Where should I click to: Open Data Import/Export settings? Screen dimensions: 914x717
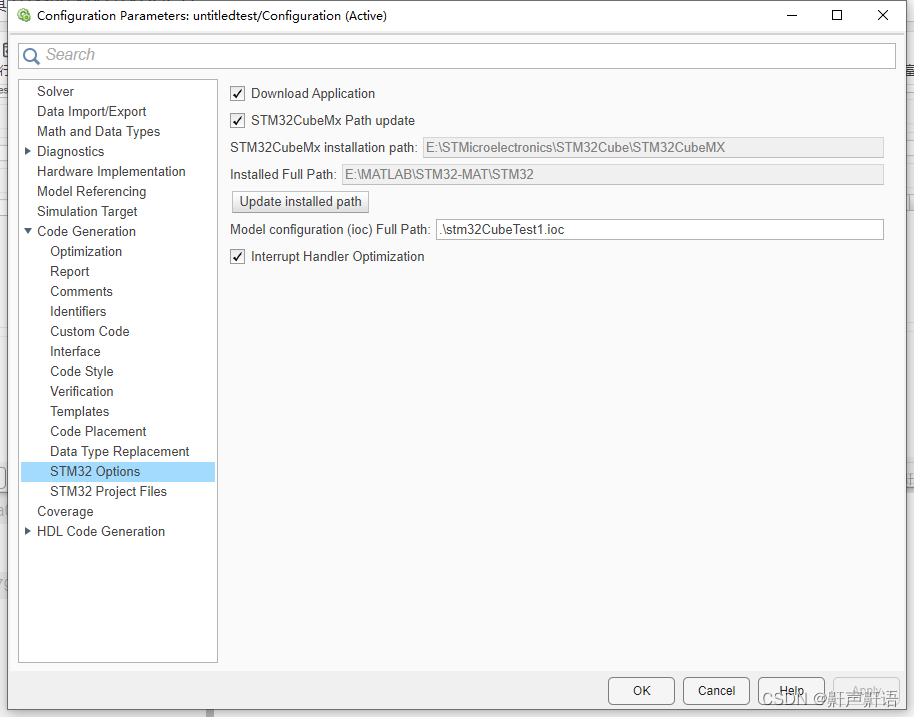pos(91,111)
